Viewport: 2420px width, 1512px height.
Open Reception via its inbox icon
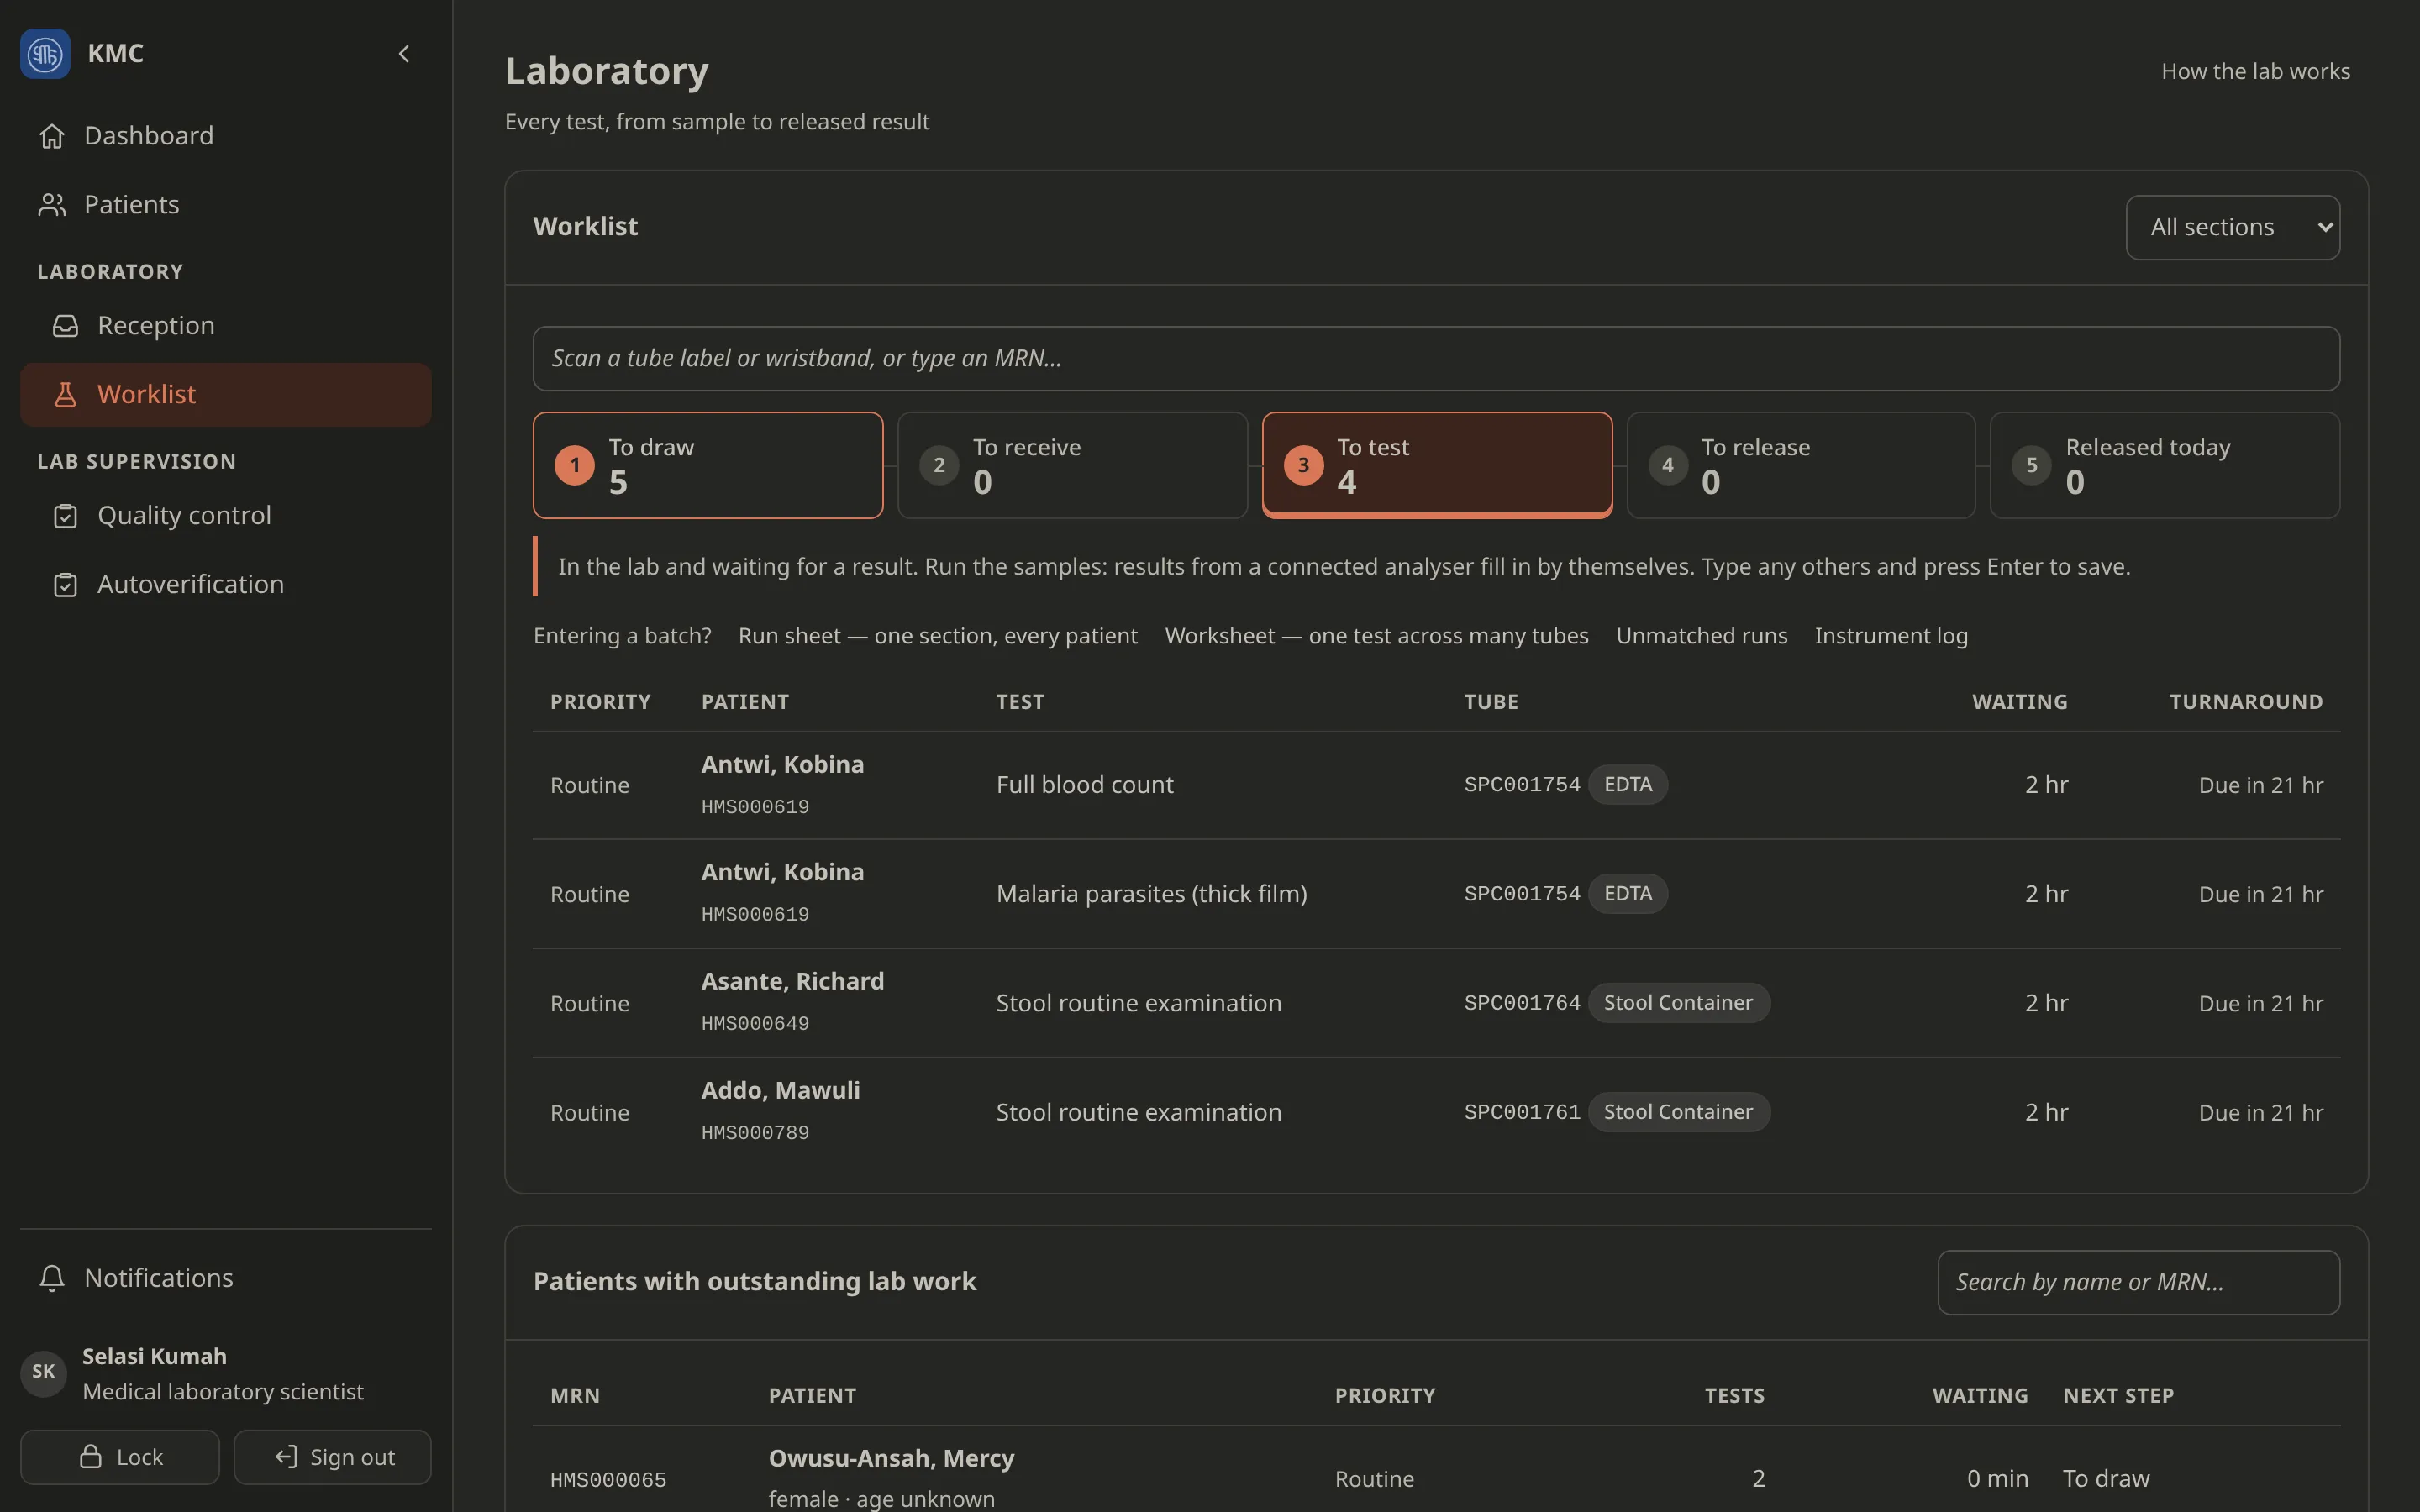point(65,326)
